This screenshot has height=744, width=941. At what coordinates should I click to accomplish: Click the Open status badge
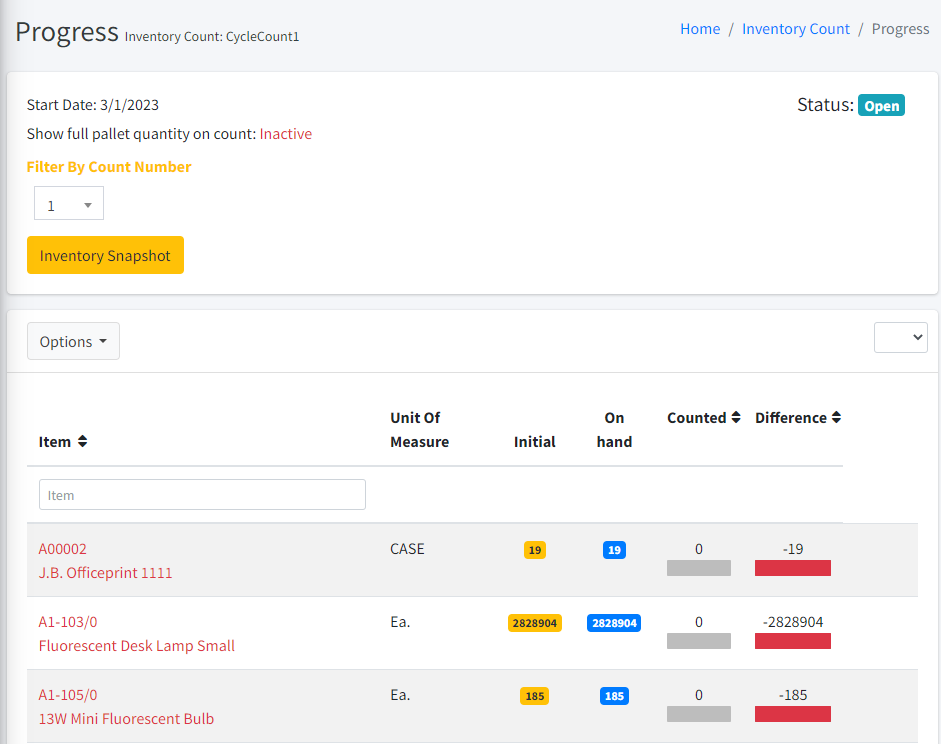coord(881,106)
